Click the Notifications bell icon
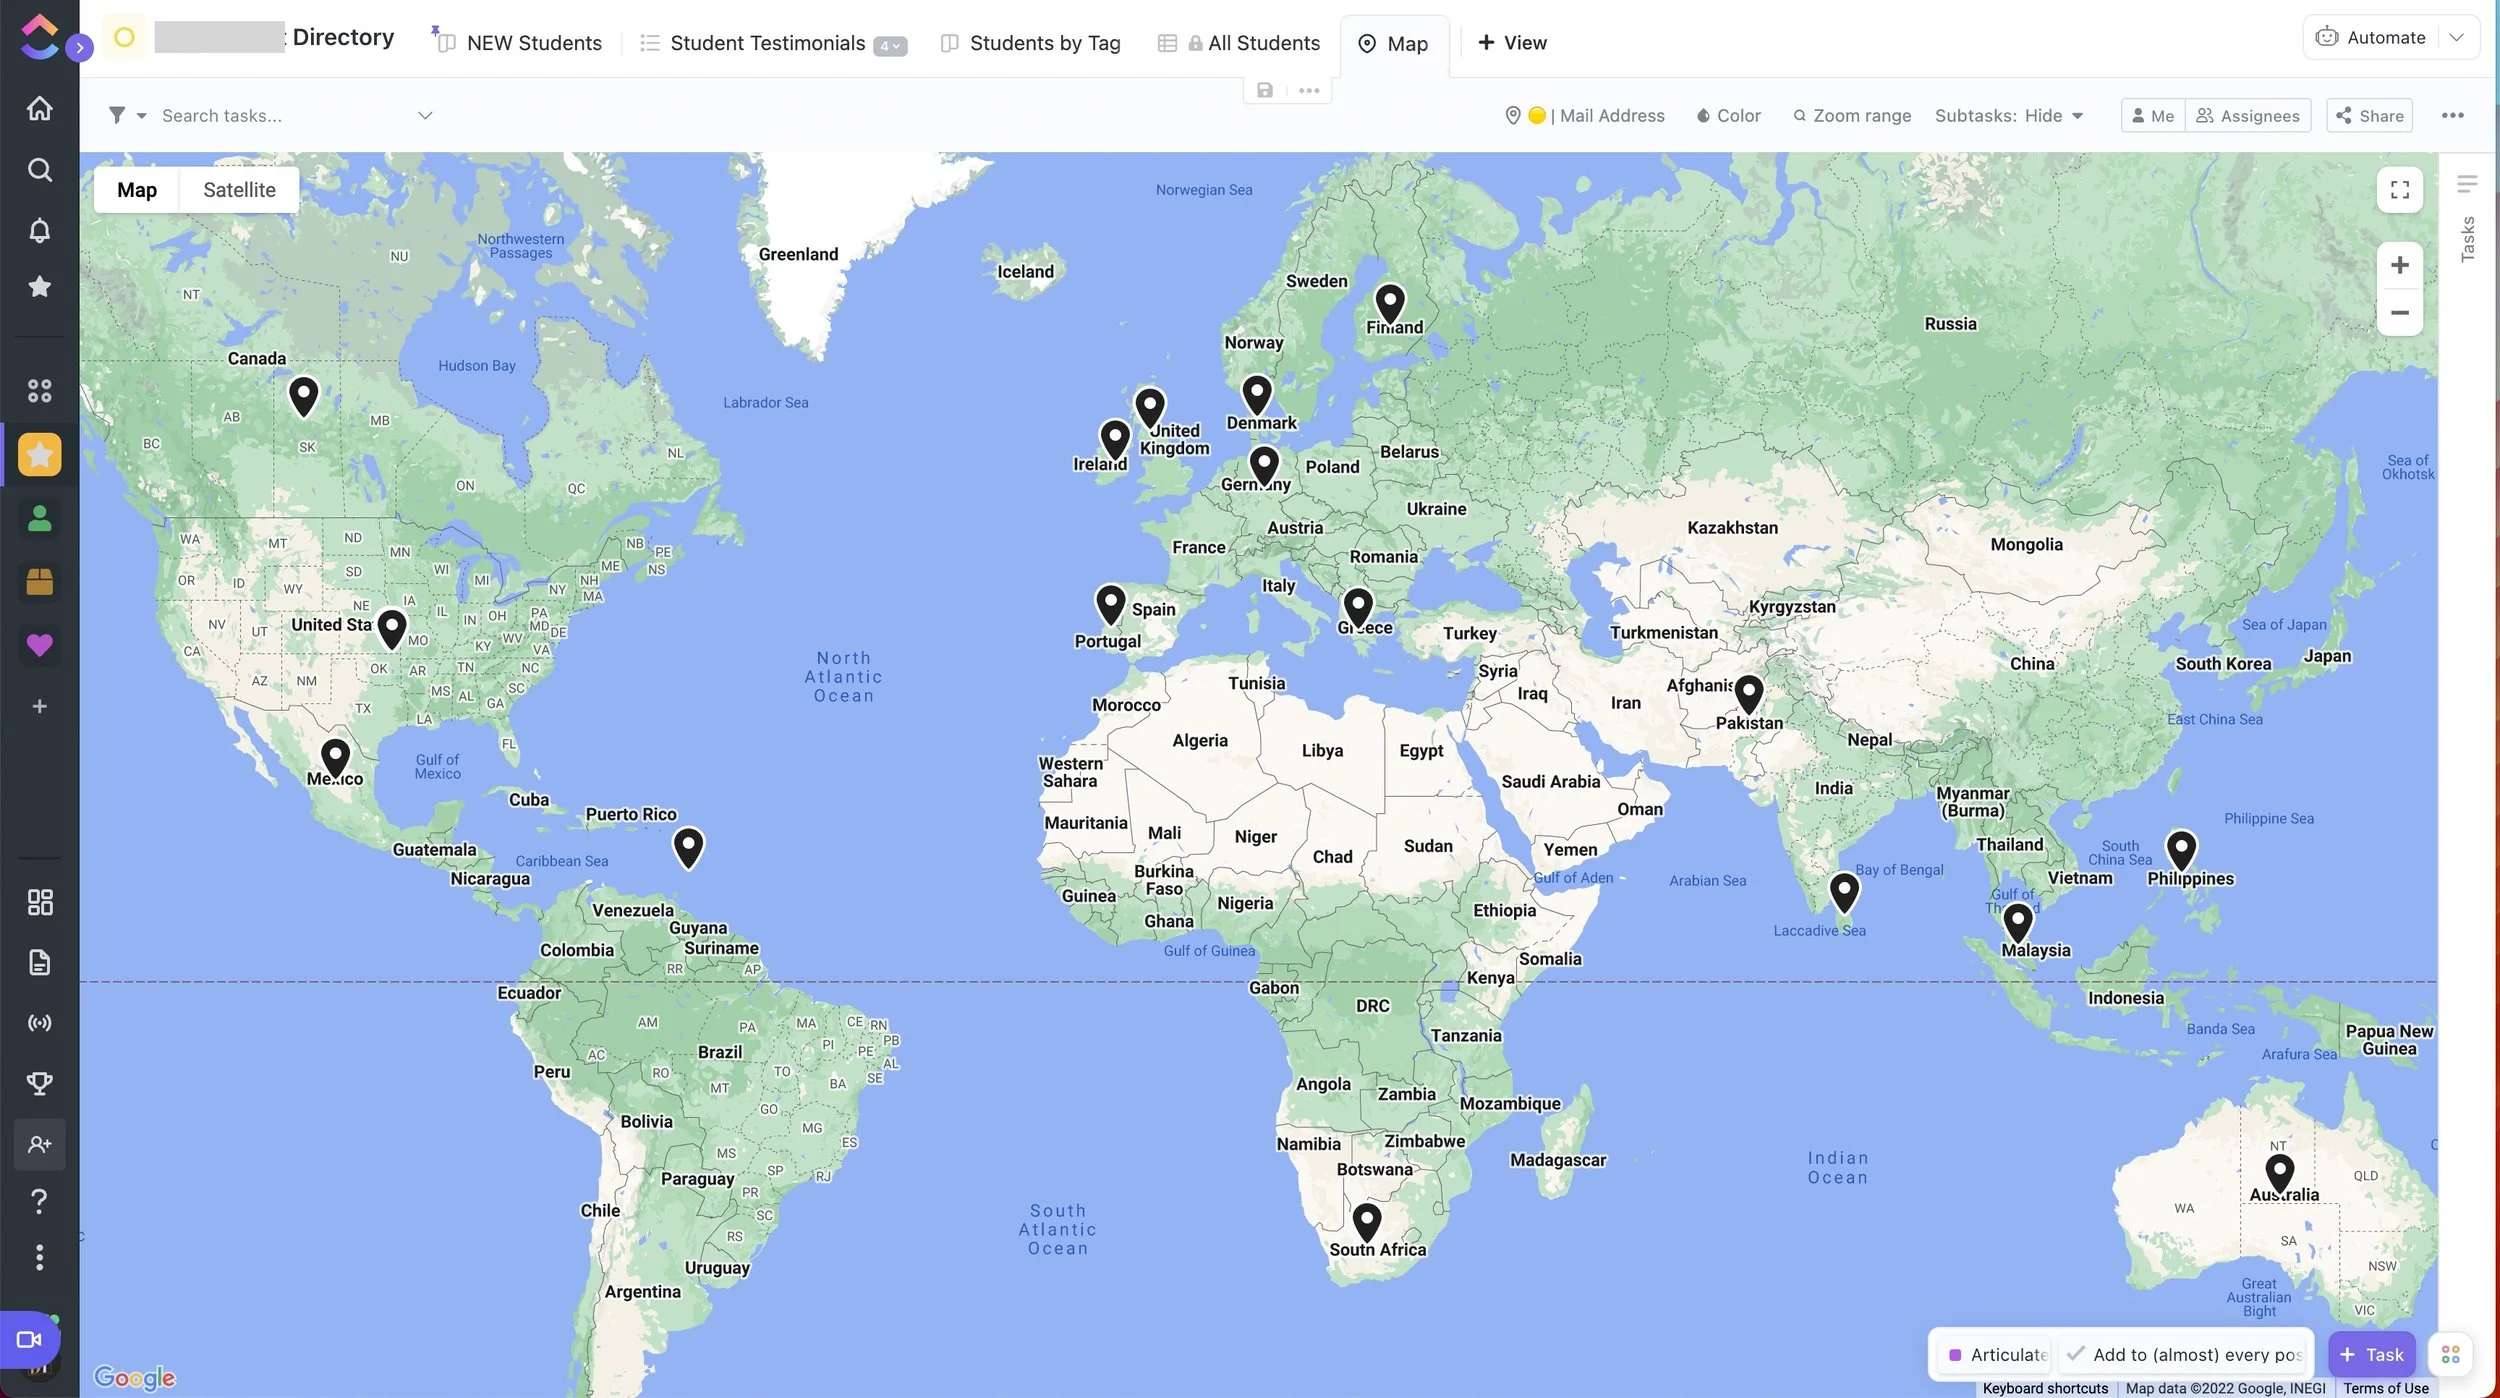 (39, 230)
